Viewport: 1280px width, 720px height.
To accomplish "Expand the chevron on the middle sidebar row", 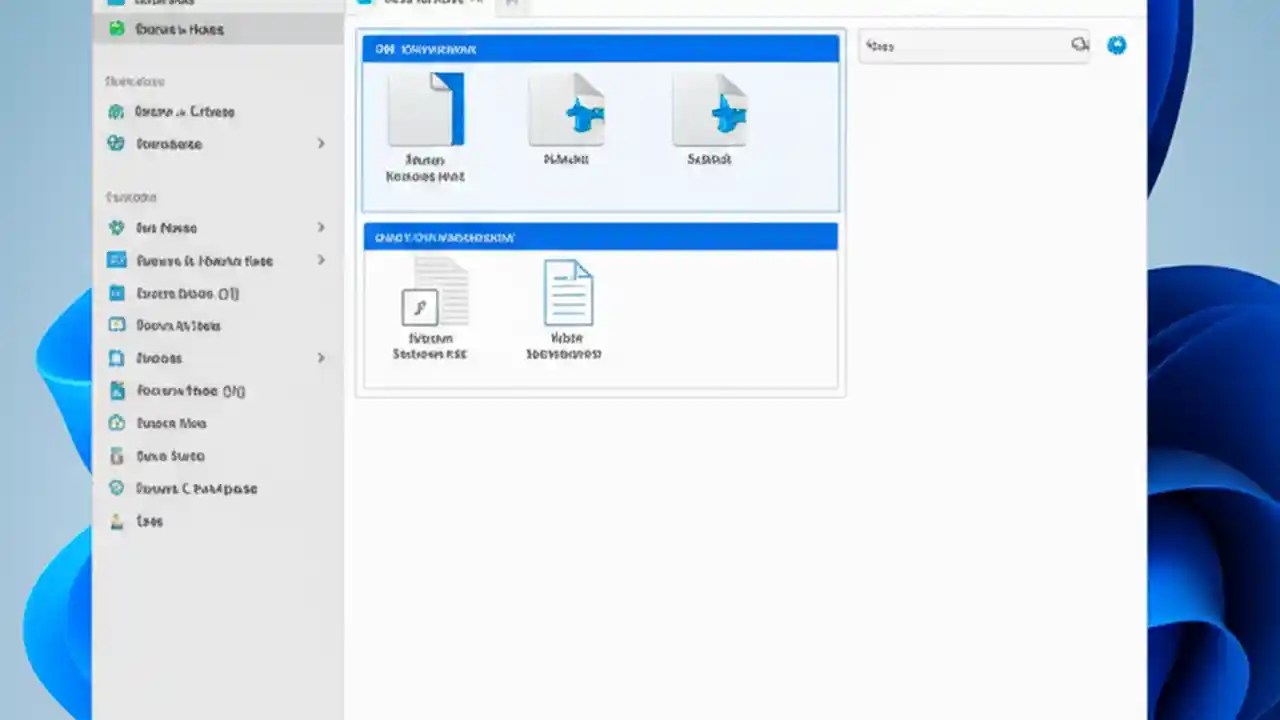I will pos(321,261).
